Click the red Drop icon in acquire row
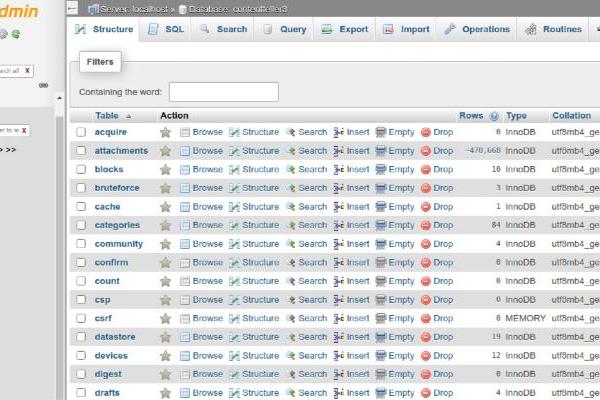 pyautogui.click(x=426, y=132)
